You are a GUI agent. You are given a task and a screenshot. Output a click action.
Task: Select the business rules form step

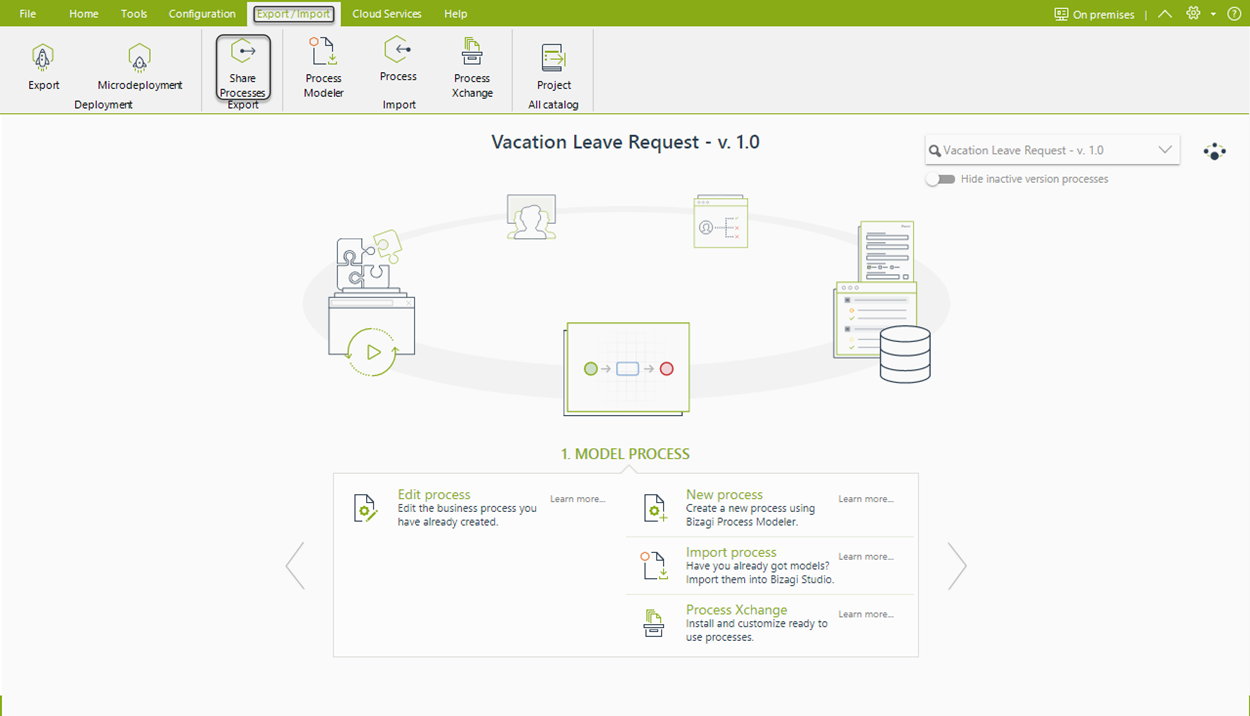(721, 221)
